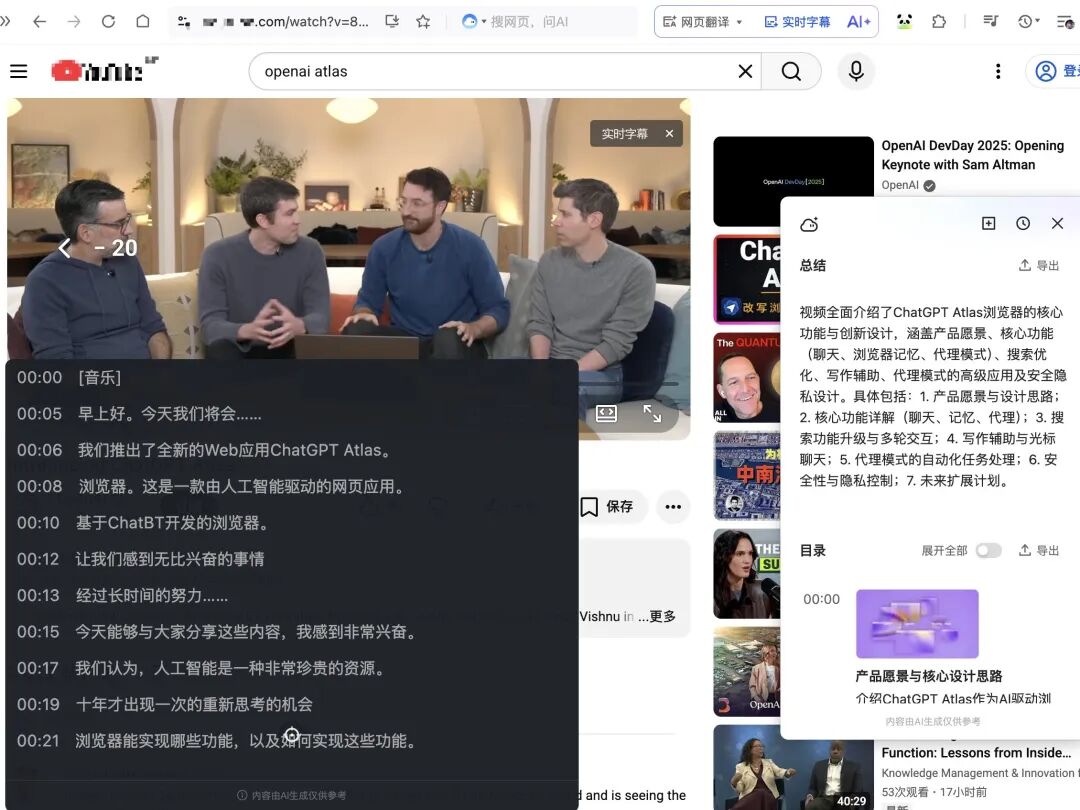Open history via clock icon in AI panel
The width and height of the screenshot is (1080, 810).
click(1023, 223)
